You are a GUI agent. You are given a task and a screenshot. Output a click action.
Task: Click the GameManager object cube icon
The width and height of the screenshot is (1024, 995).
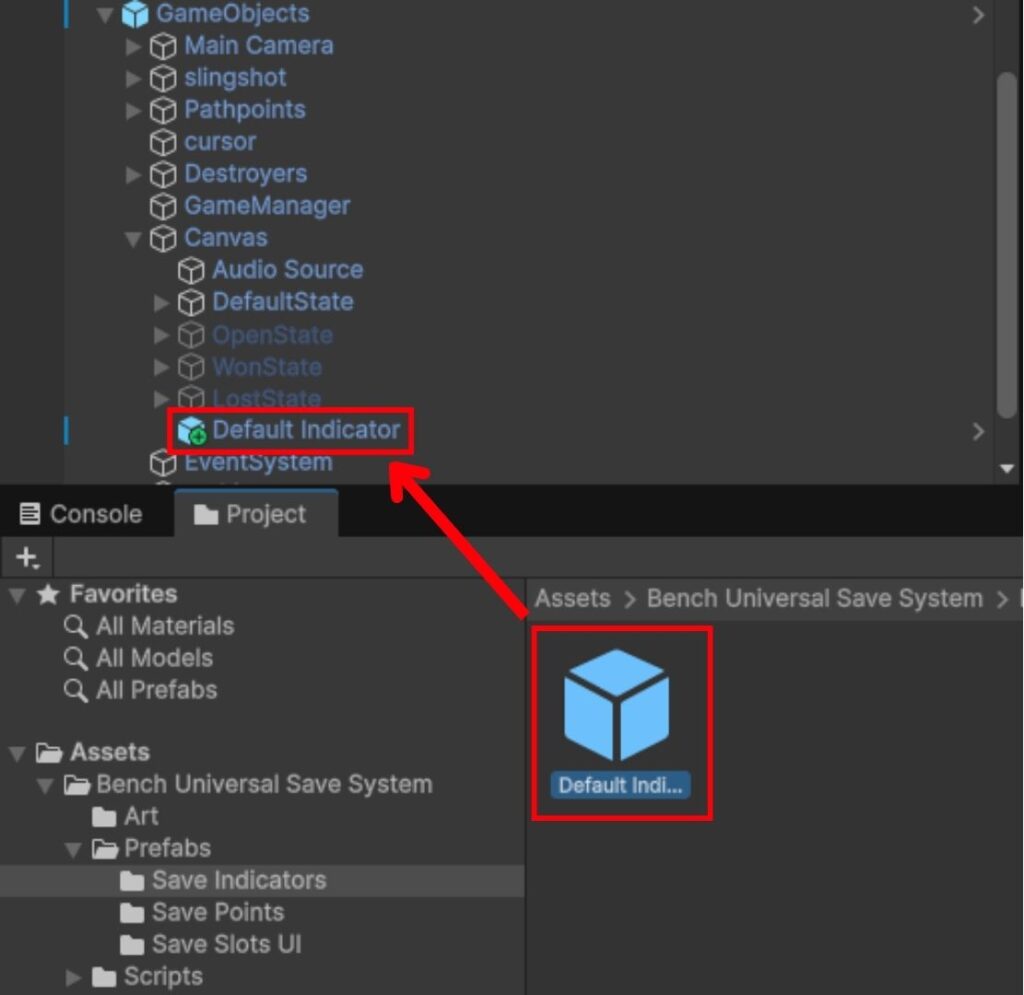(x=163, y=206)
